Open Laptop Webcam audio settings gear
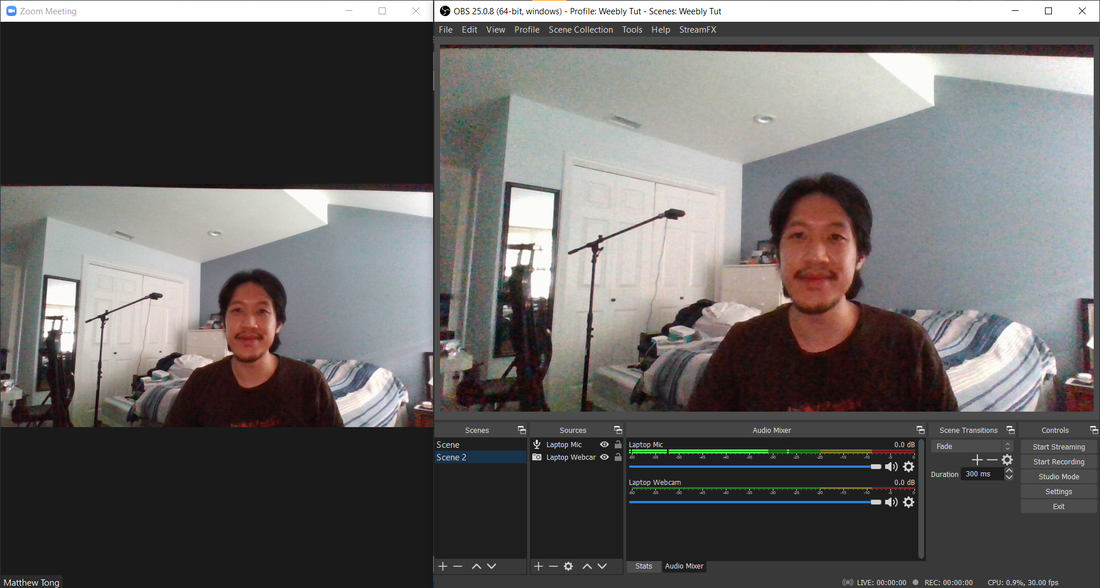The height and width of the screenshot is (588, 1100). point(908,502)
